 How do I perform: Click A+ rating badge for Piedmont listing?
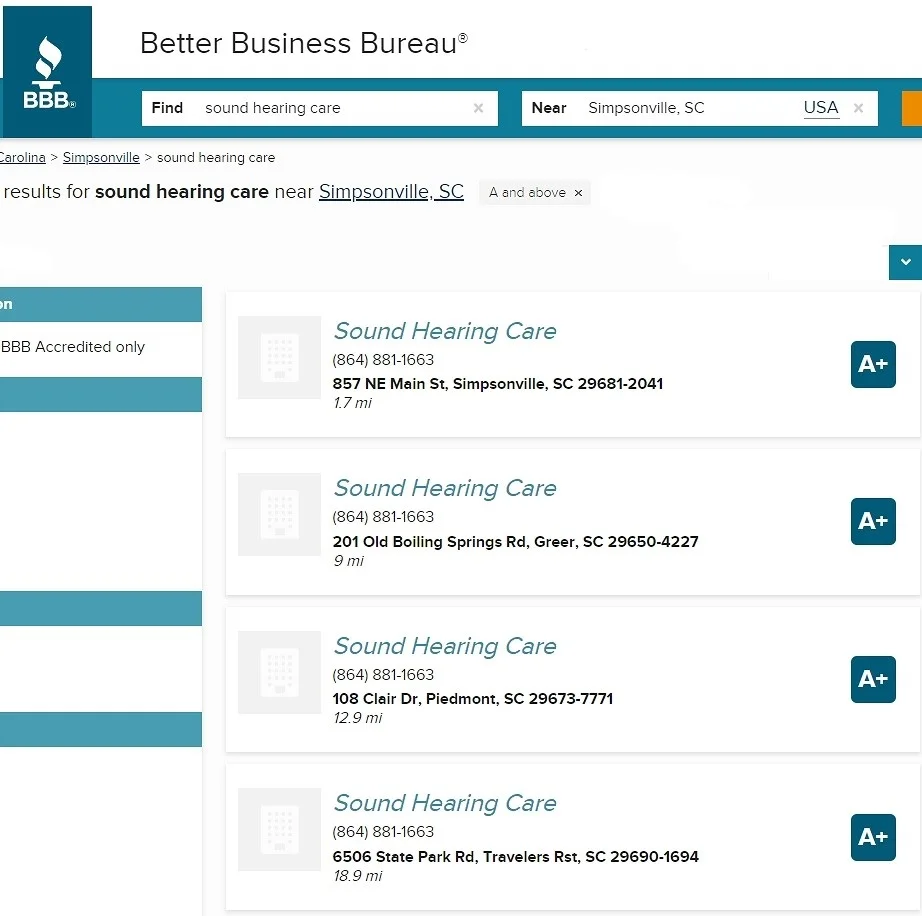(873, 680)
